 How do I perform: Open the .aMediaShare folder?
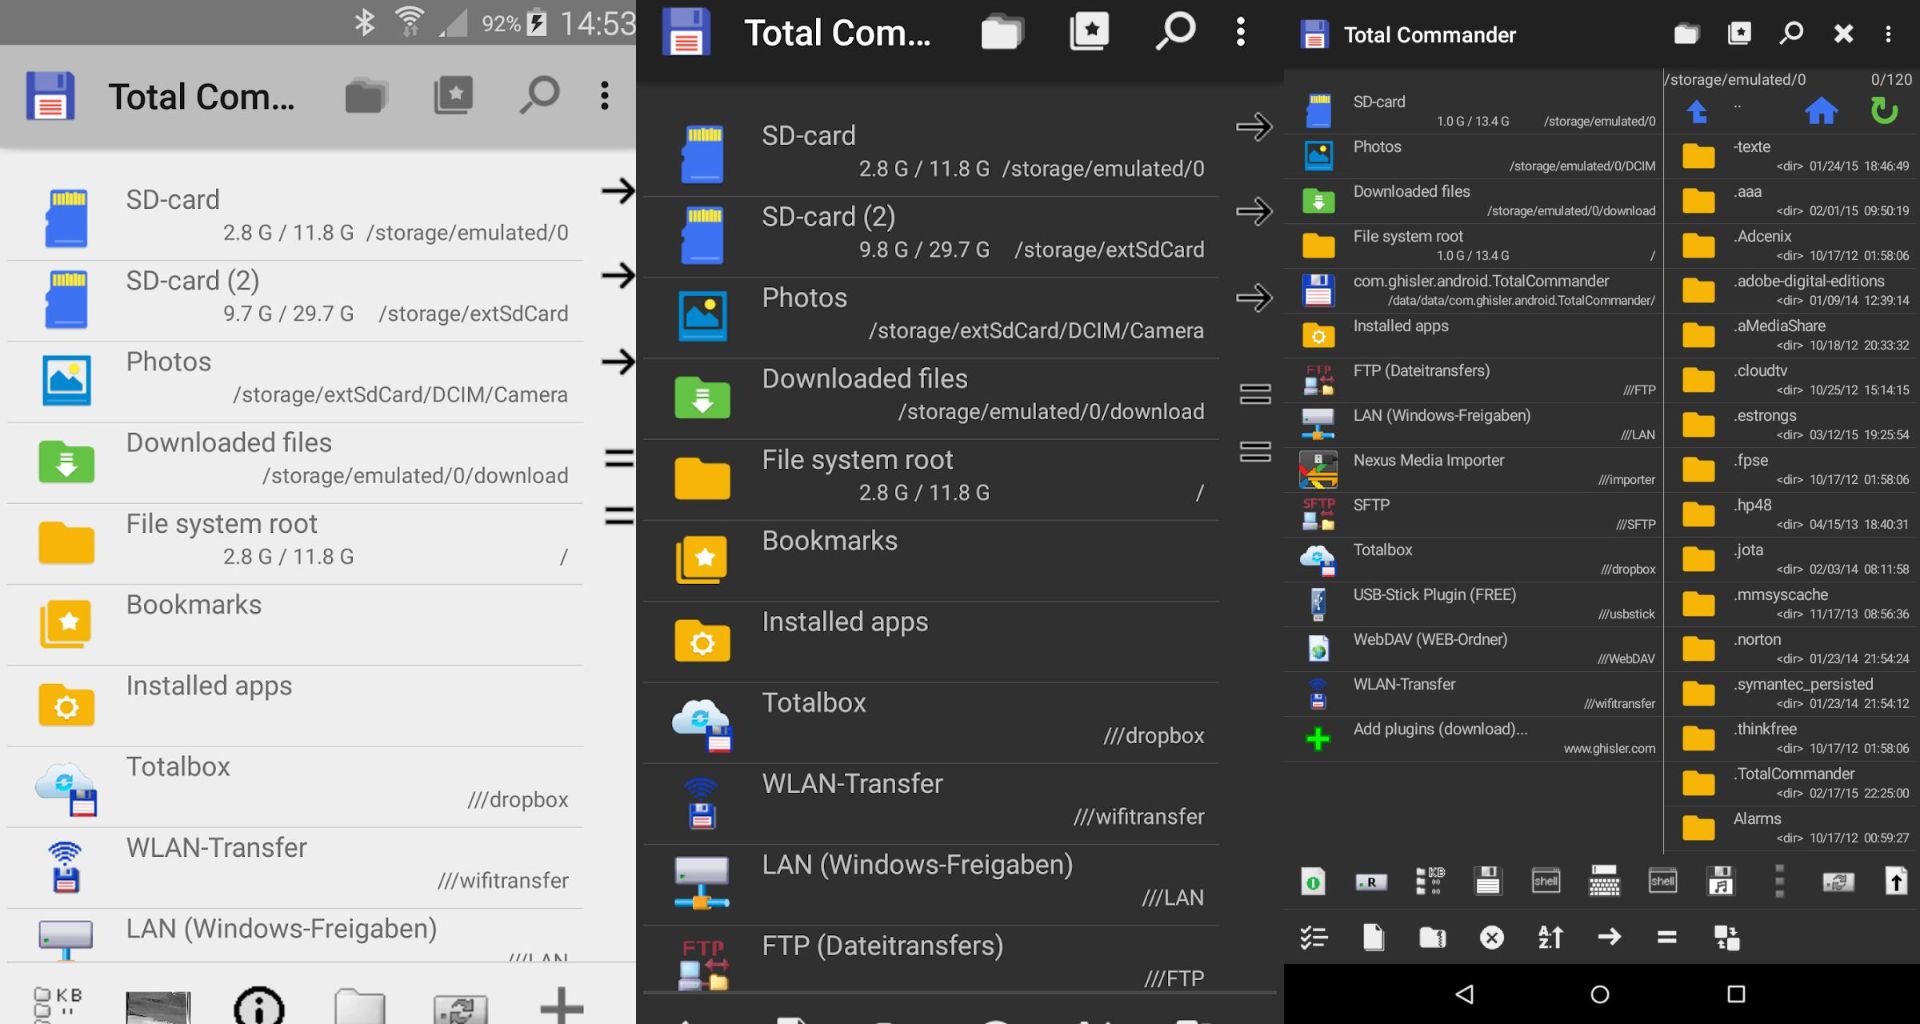click(1793, 335)
